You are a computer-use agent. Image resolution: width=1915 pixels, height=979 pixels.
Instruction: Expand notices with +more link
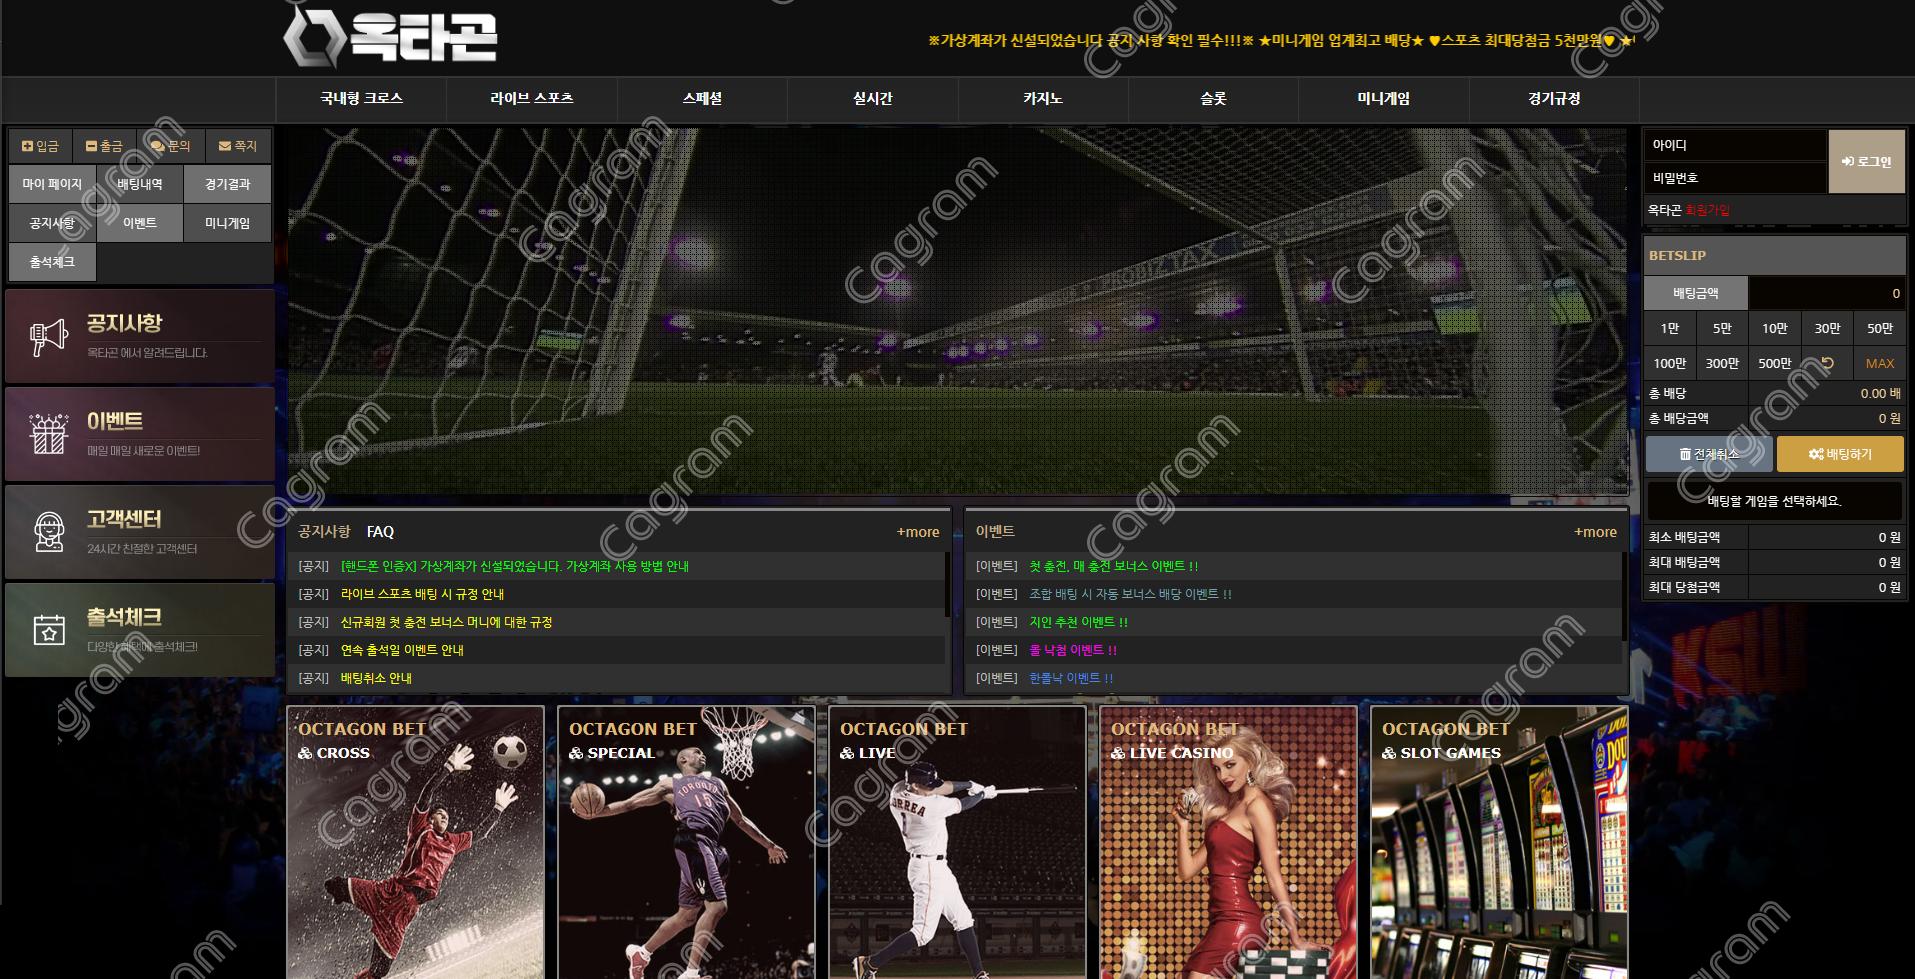tap(917, 532)
